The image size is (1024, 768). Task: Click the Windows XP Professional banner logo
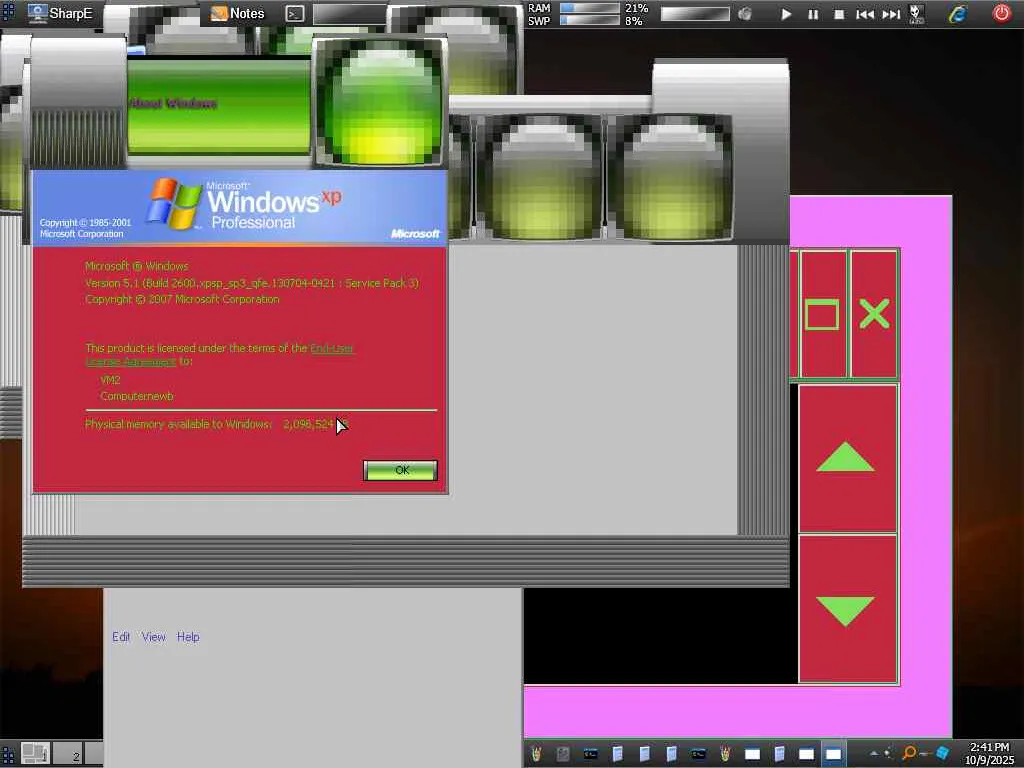coord(243,204)
